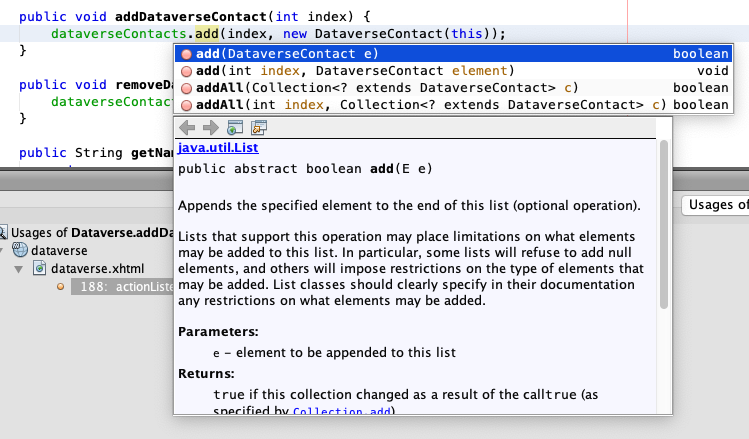This screenshot has height=439, width=749.
Task: Click red icon beside addAll(int index, Collection...)
Action: point(187,105)
